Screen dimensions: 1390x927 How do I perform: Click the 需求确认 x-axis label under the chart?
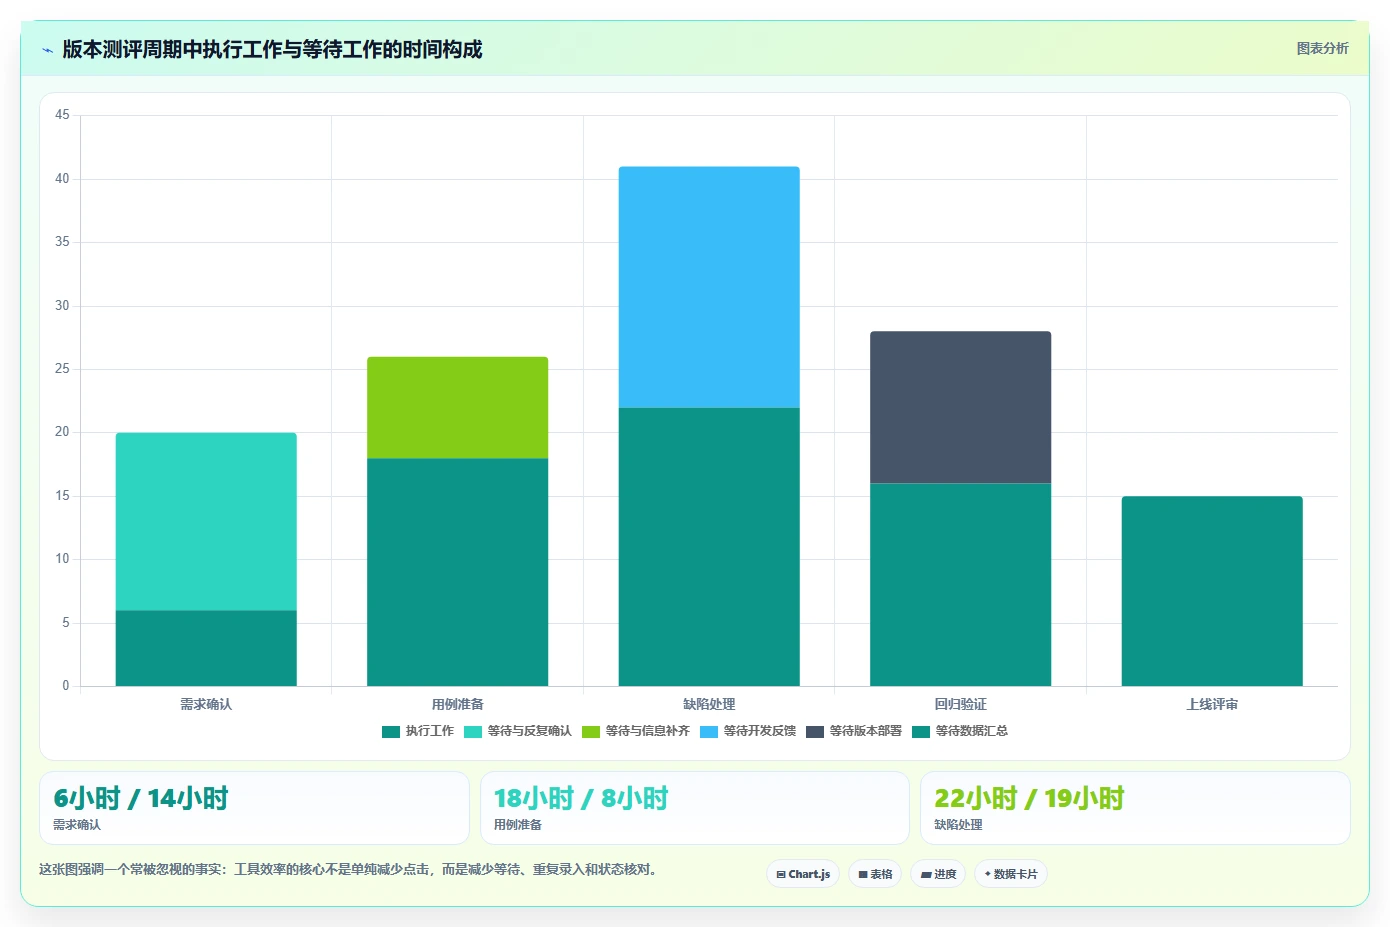(x=206, y=704)
